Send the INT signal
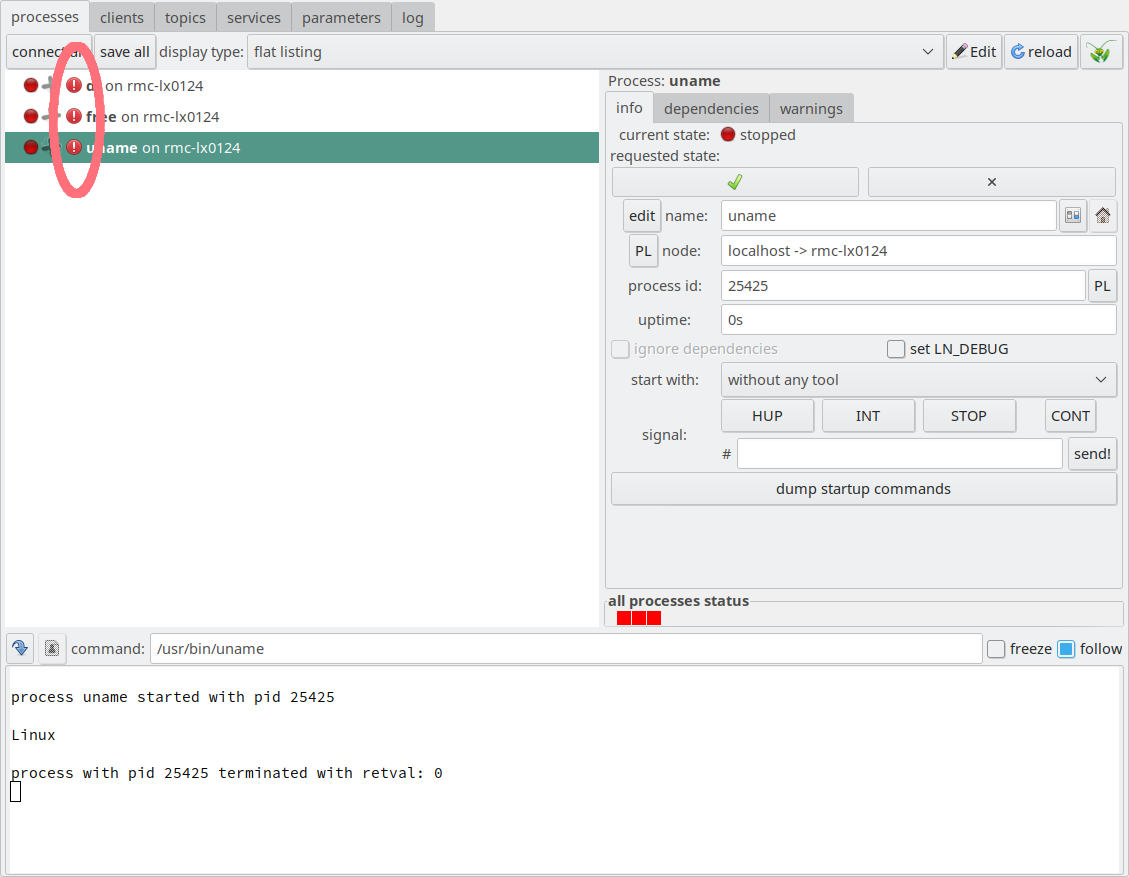This screenshot has height=877, width=1129. click(x=868, y=416)
